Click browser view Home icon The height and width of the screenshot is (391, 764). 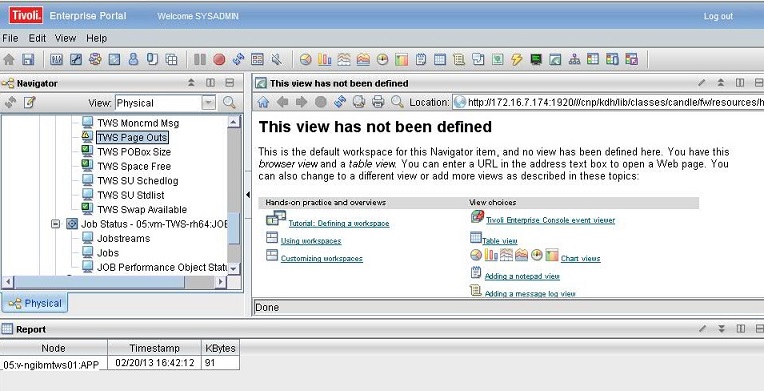pyautogui.click(x=263, y=102)
